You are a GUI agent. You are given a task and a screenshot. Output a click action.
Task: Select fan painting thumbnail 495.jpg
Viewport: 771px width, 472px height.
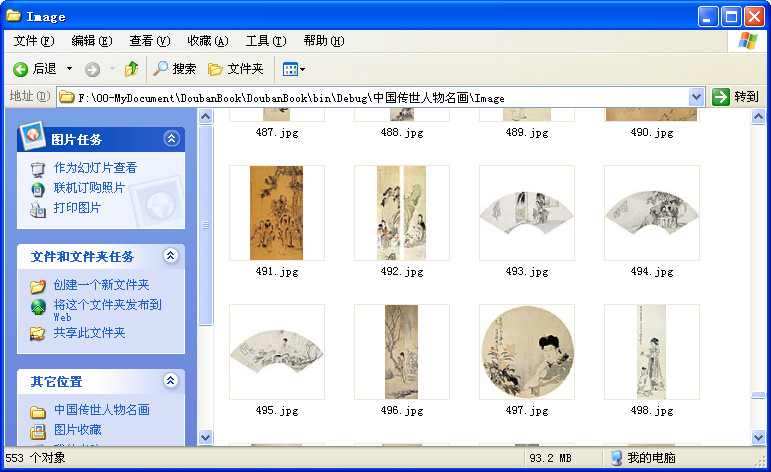point(277,352)
